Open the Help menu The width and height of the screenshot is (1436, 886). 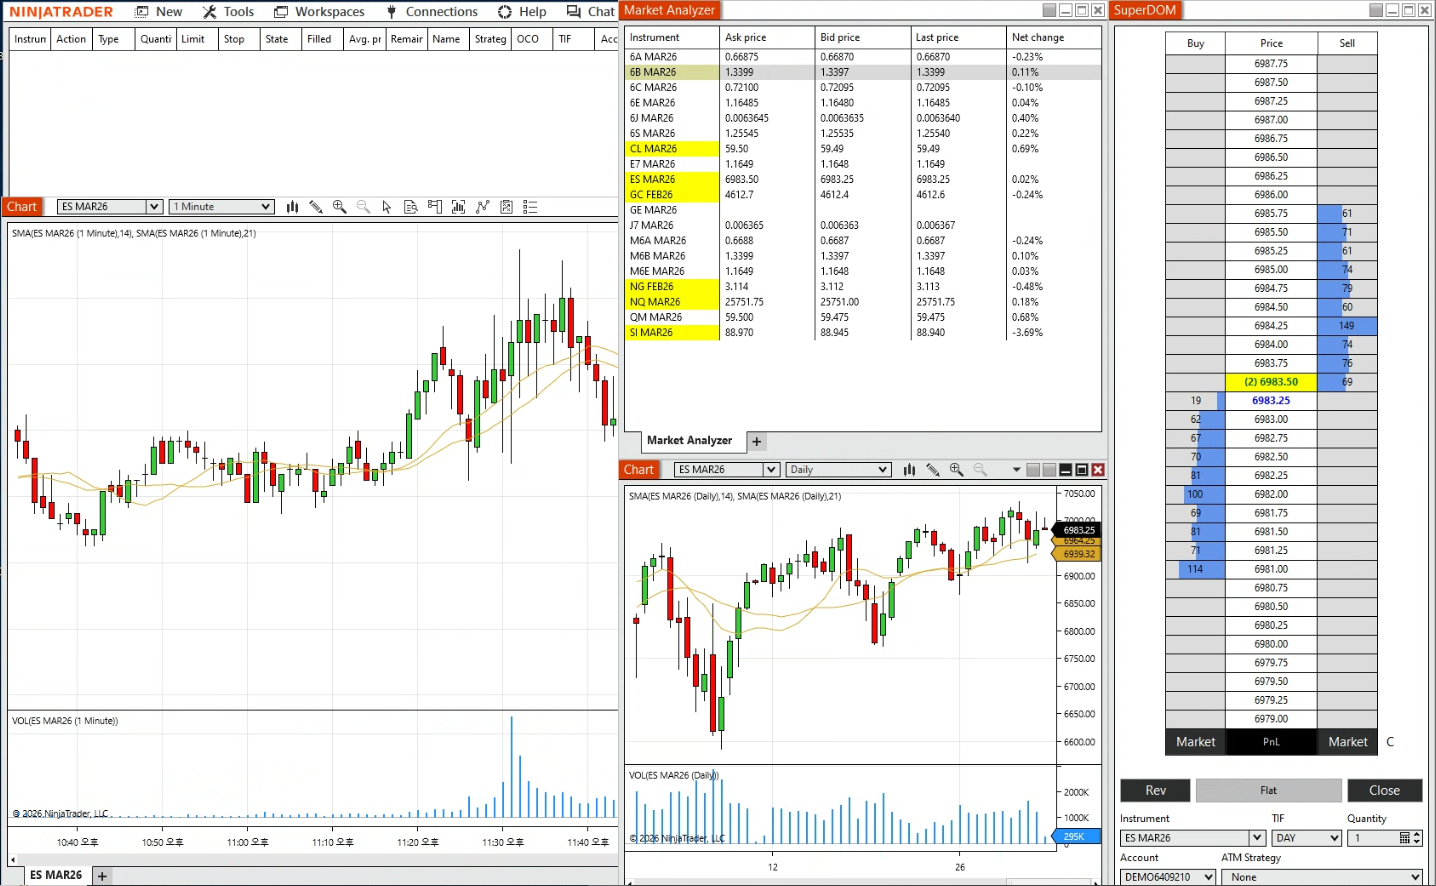(522, 12)
